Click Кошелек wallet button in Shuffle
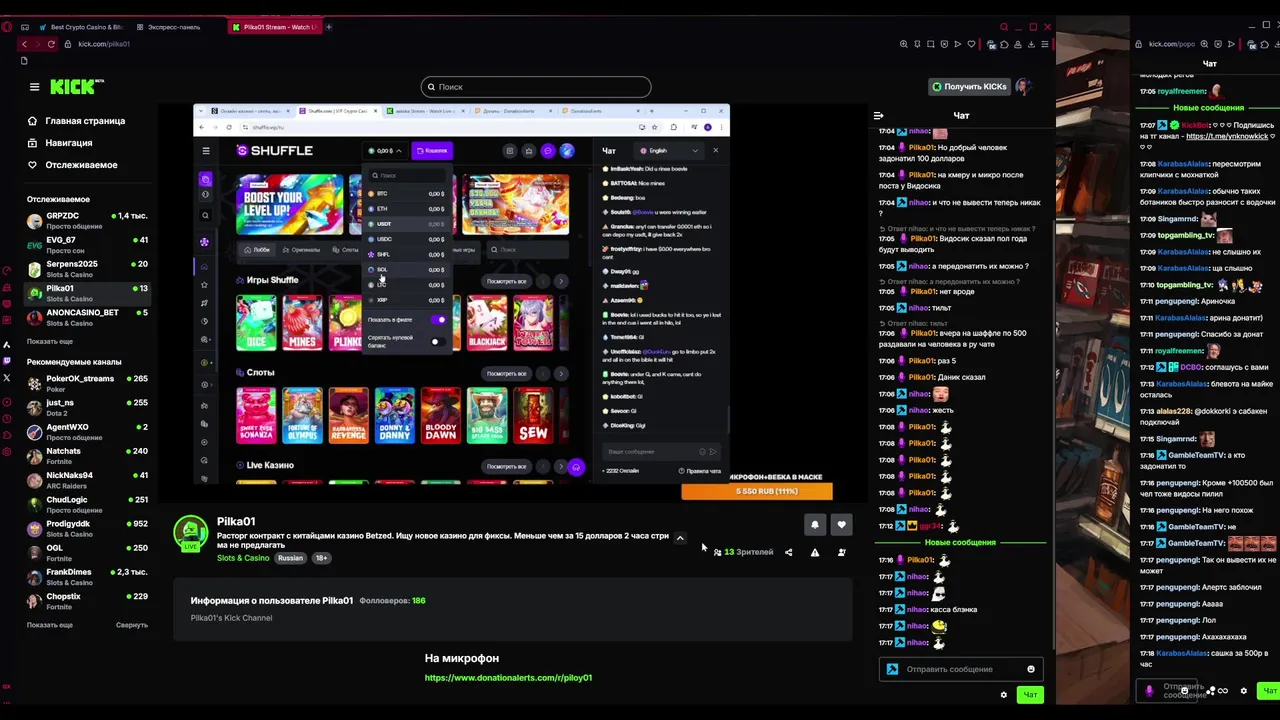Screen dimensions: 1280x720 click(432, 151)
